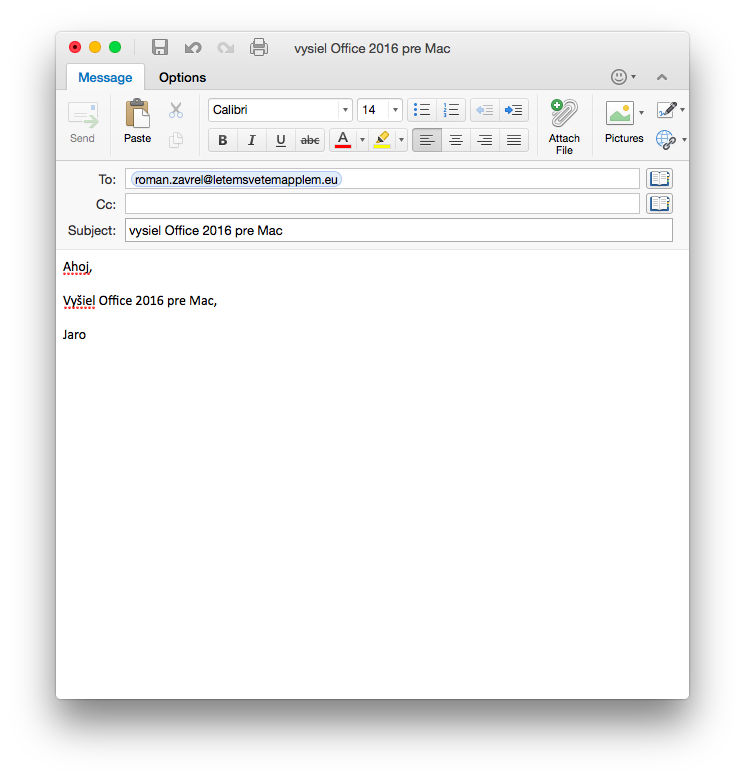Click the word Ahoj in message body

[x=76, y=267]
